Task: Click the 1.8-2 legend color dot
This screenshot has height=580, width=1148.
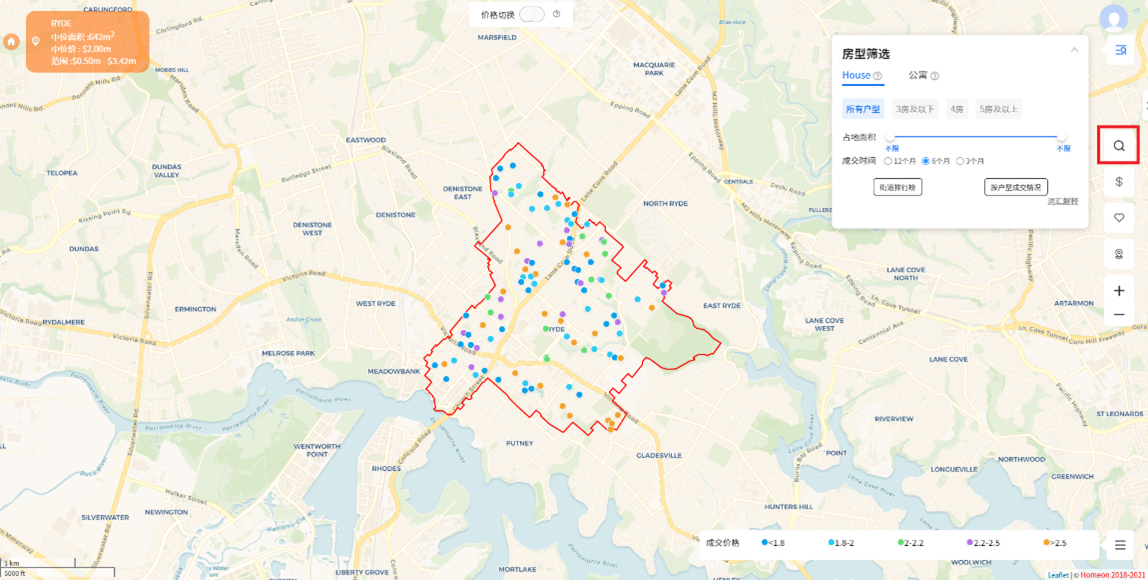Action: point(831,543)
